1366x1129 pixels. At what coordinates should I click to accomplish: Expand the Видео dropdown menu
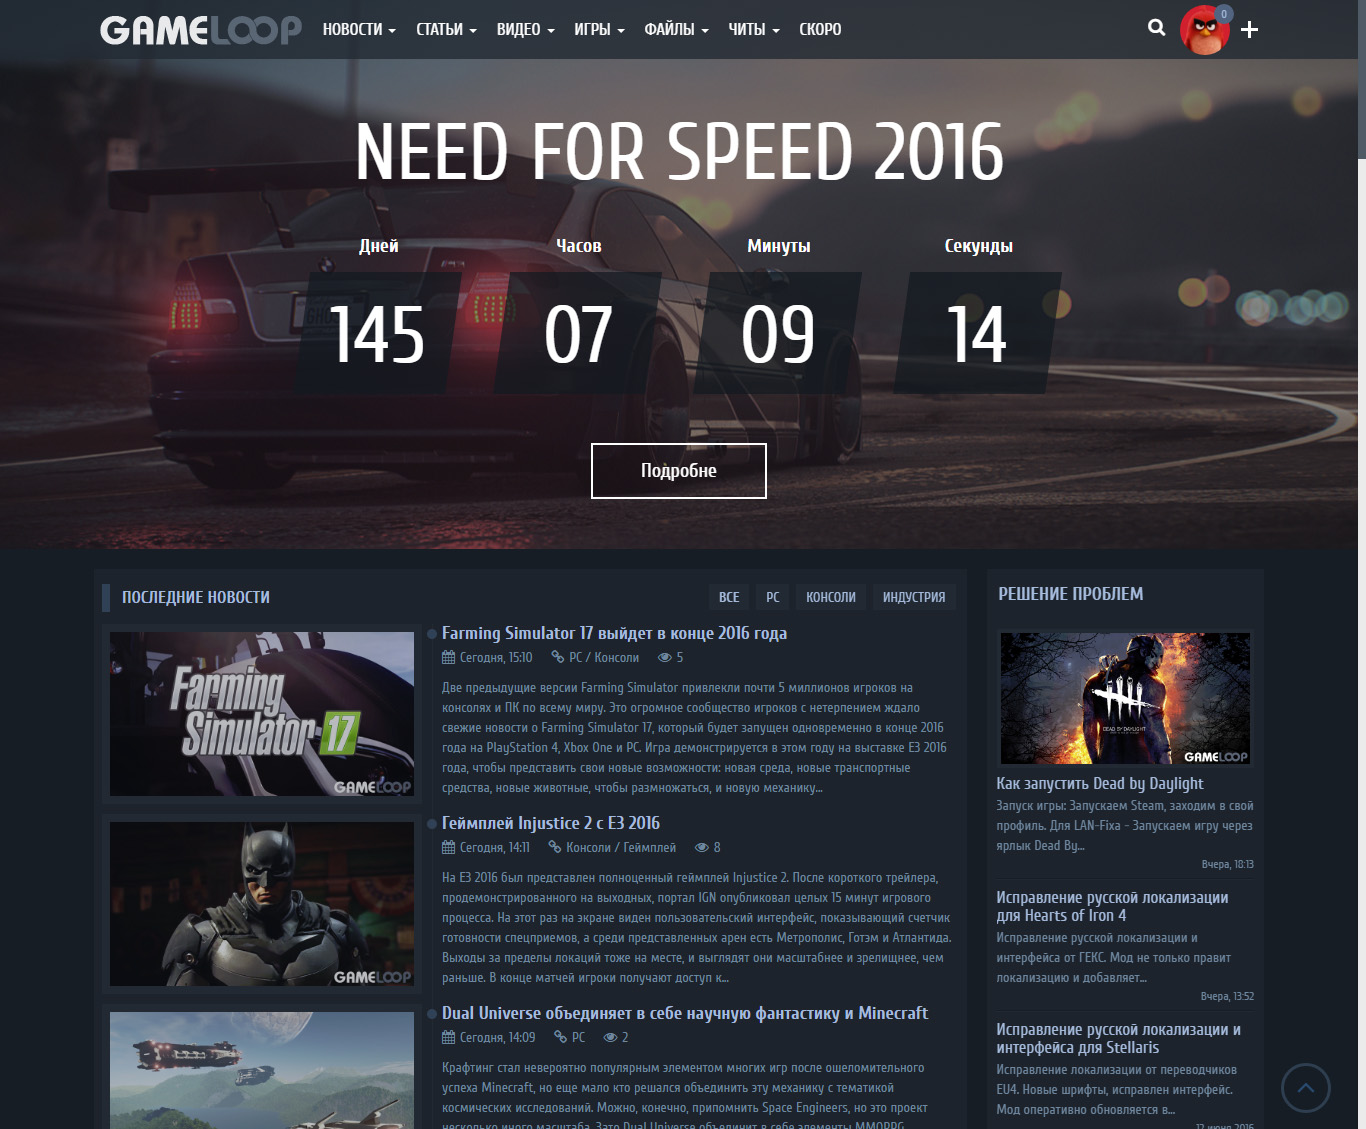coord(525,30)
